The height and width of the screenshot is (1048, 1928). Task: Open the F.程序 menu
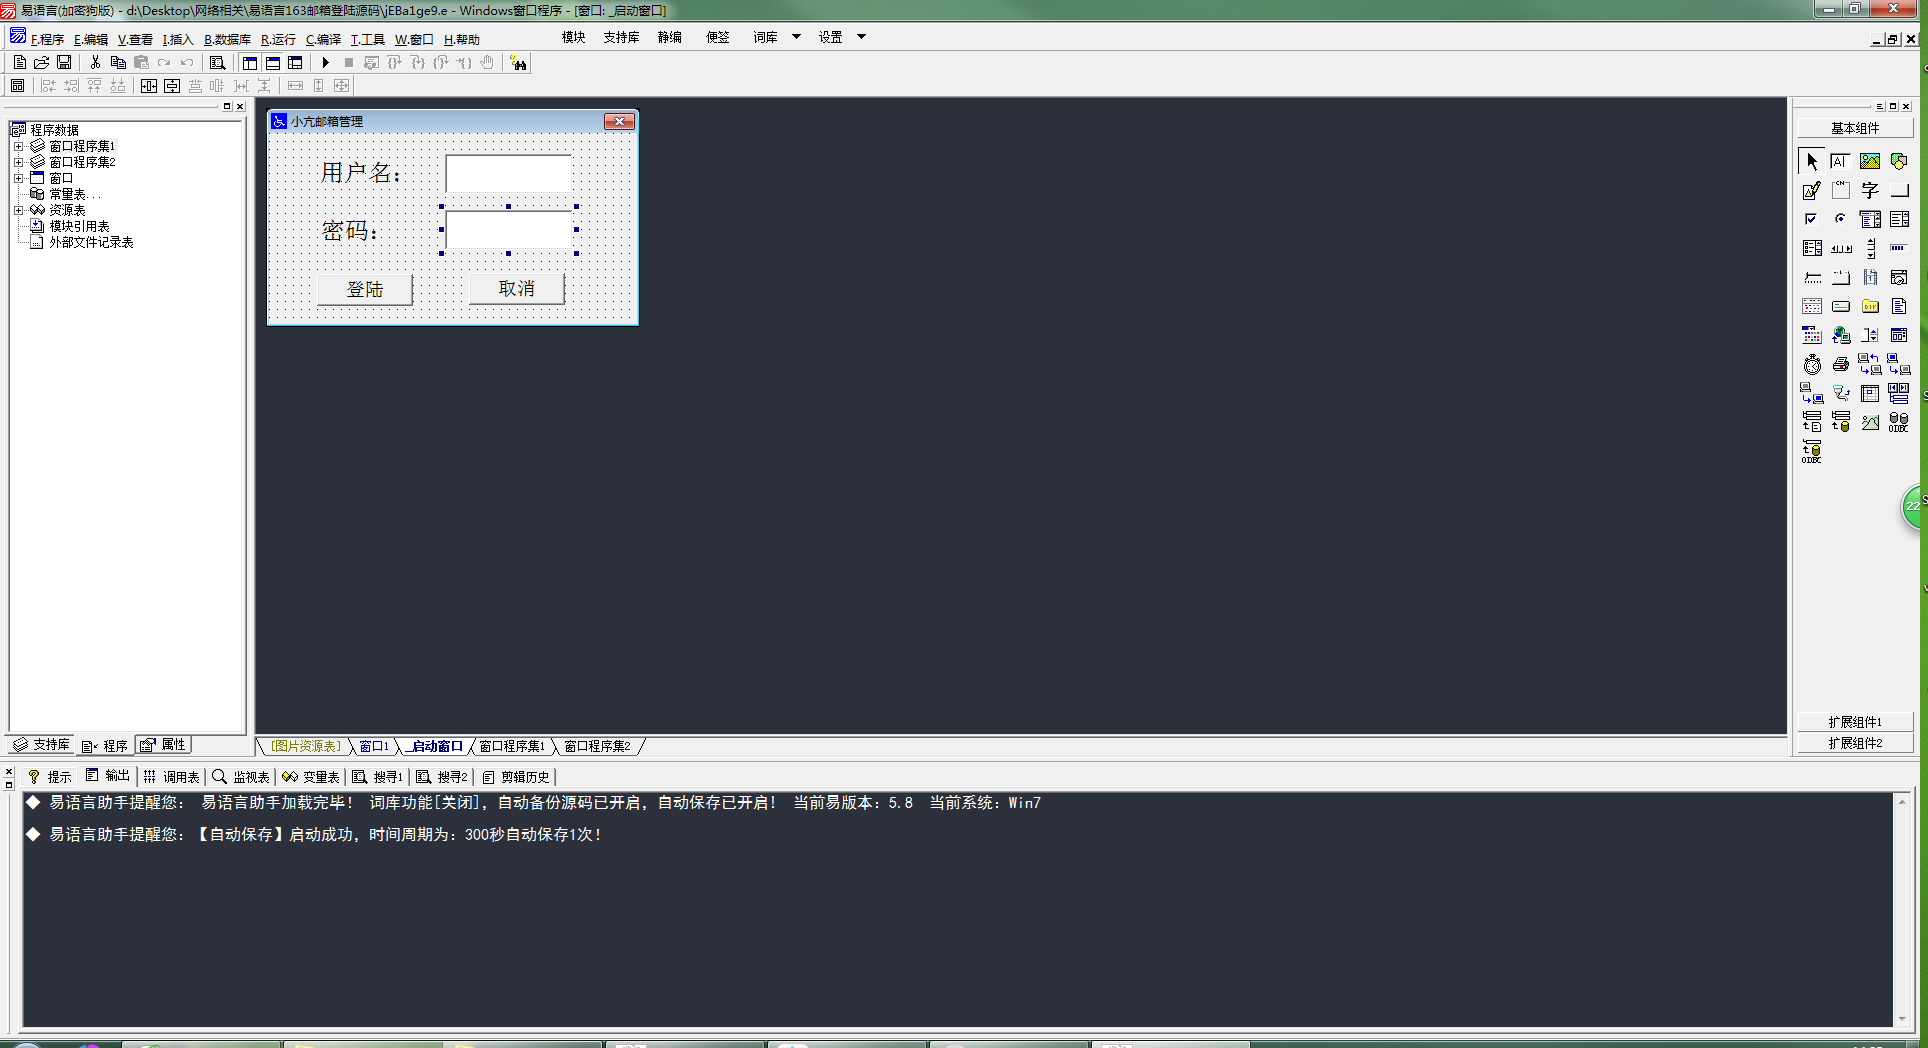(47, 40)
